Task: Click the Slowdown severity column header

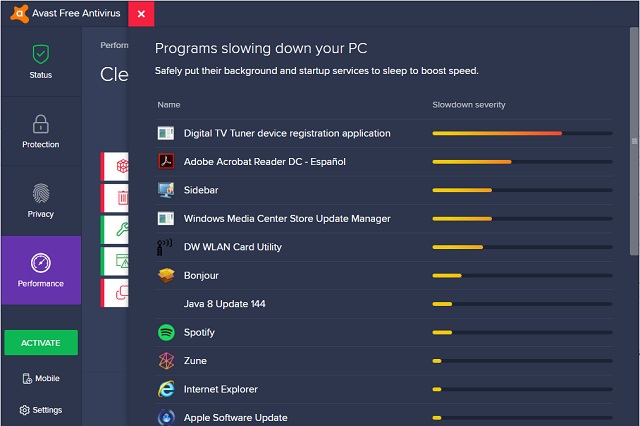Action: [469, 105]
